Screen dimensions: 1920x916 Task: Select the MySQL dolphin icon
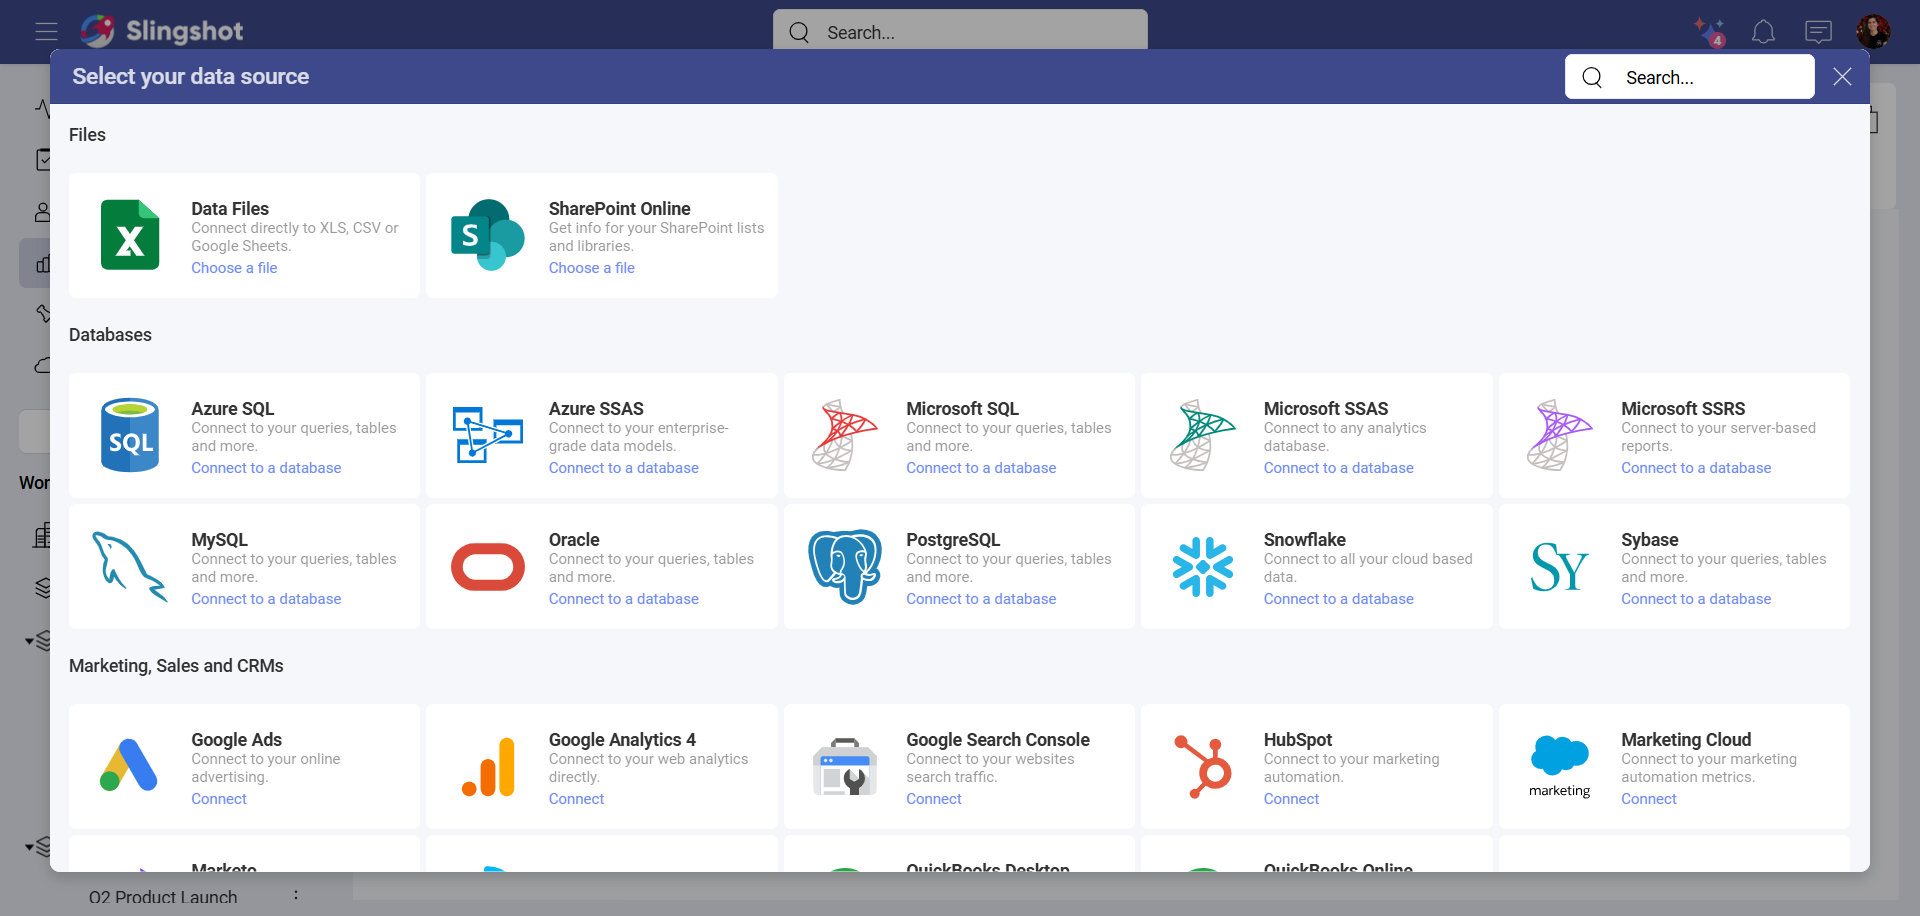130,566
